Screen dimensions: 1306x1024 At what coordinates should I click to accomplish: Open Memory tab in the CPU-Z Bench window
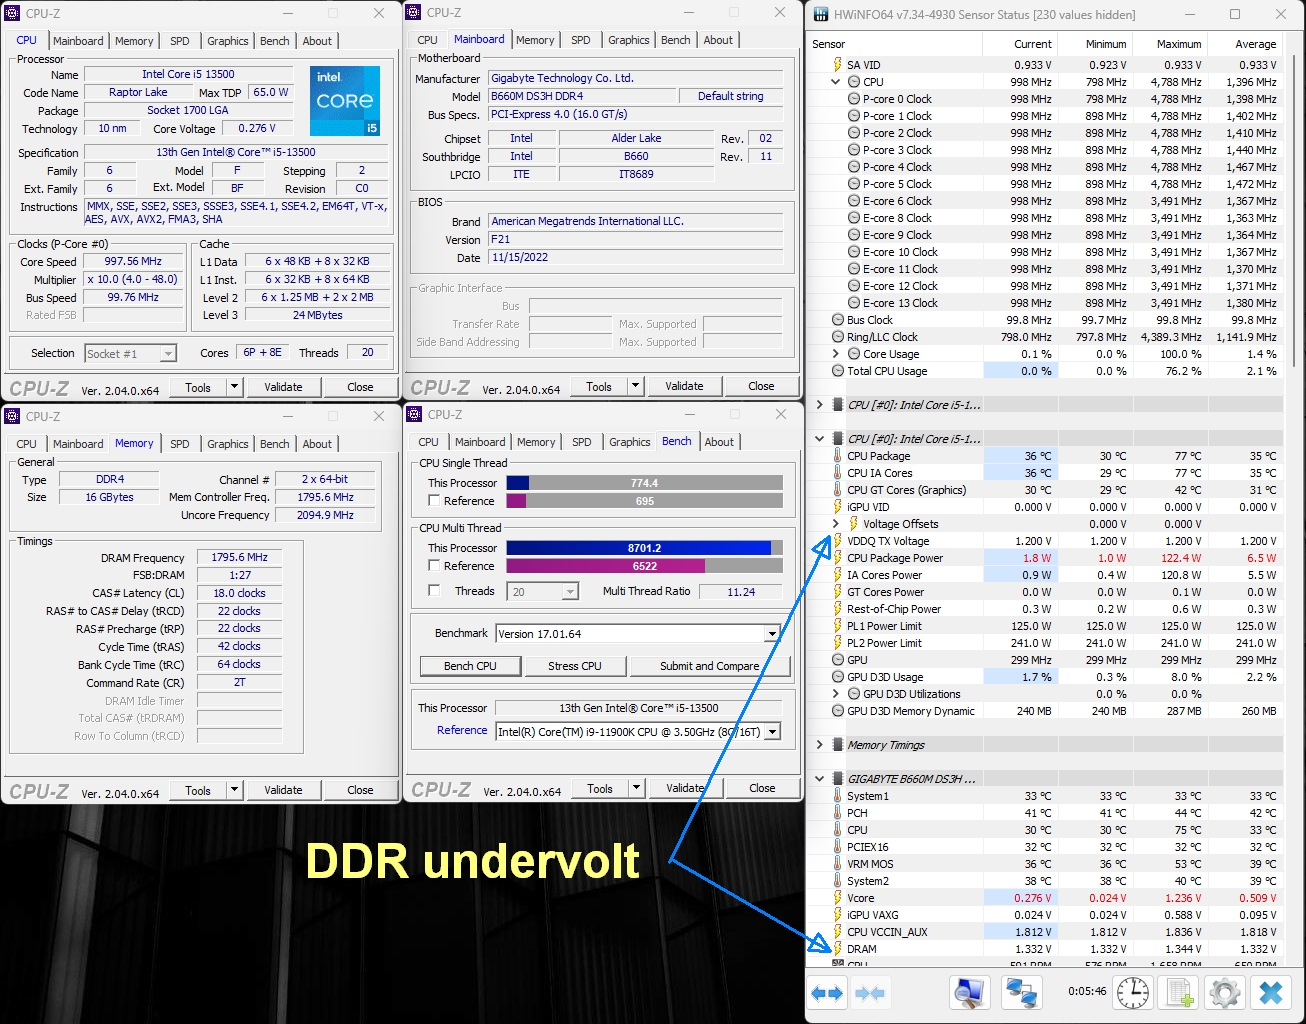pos(536,442)
